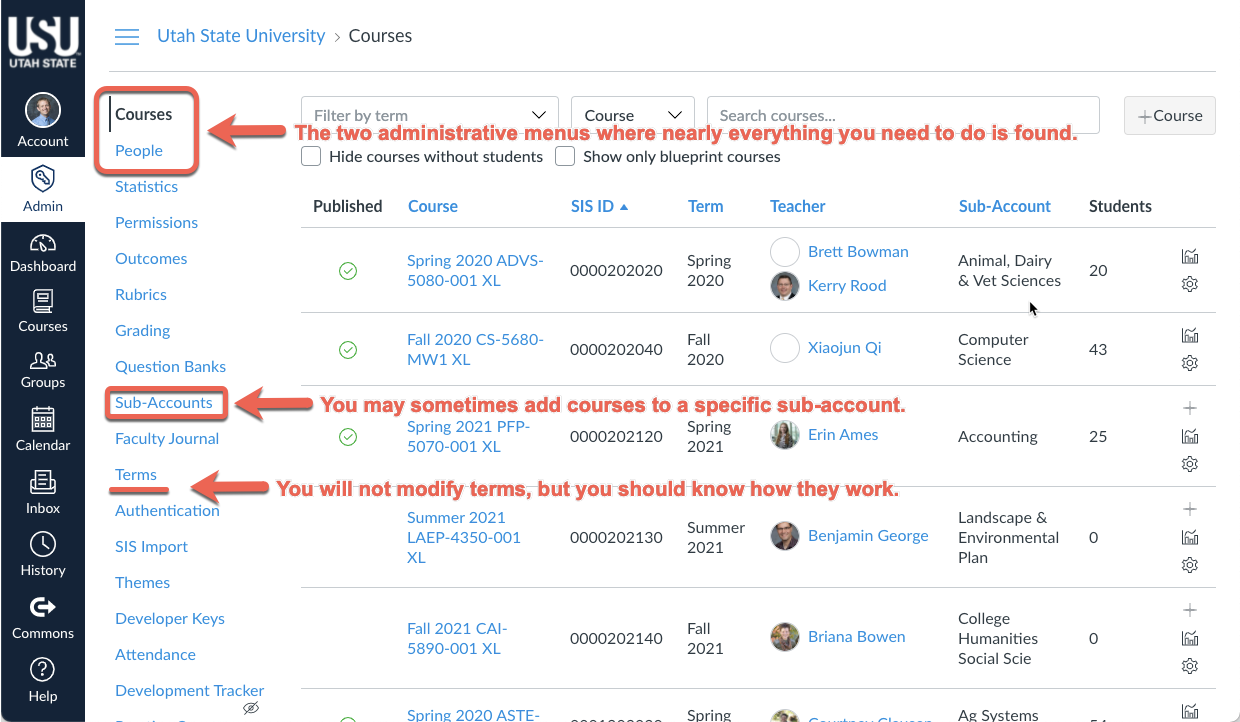Go to Dashboard in global navigation

click(43, 253)
